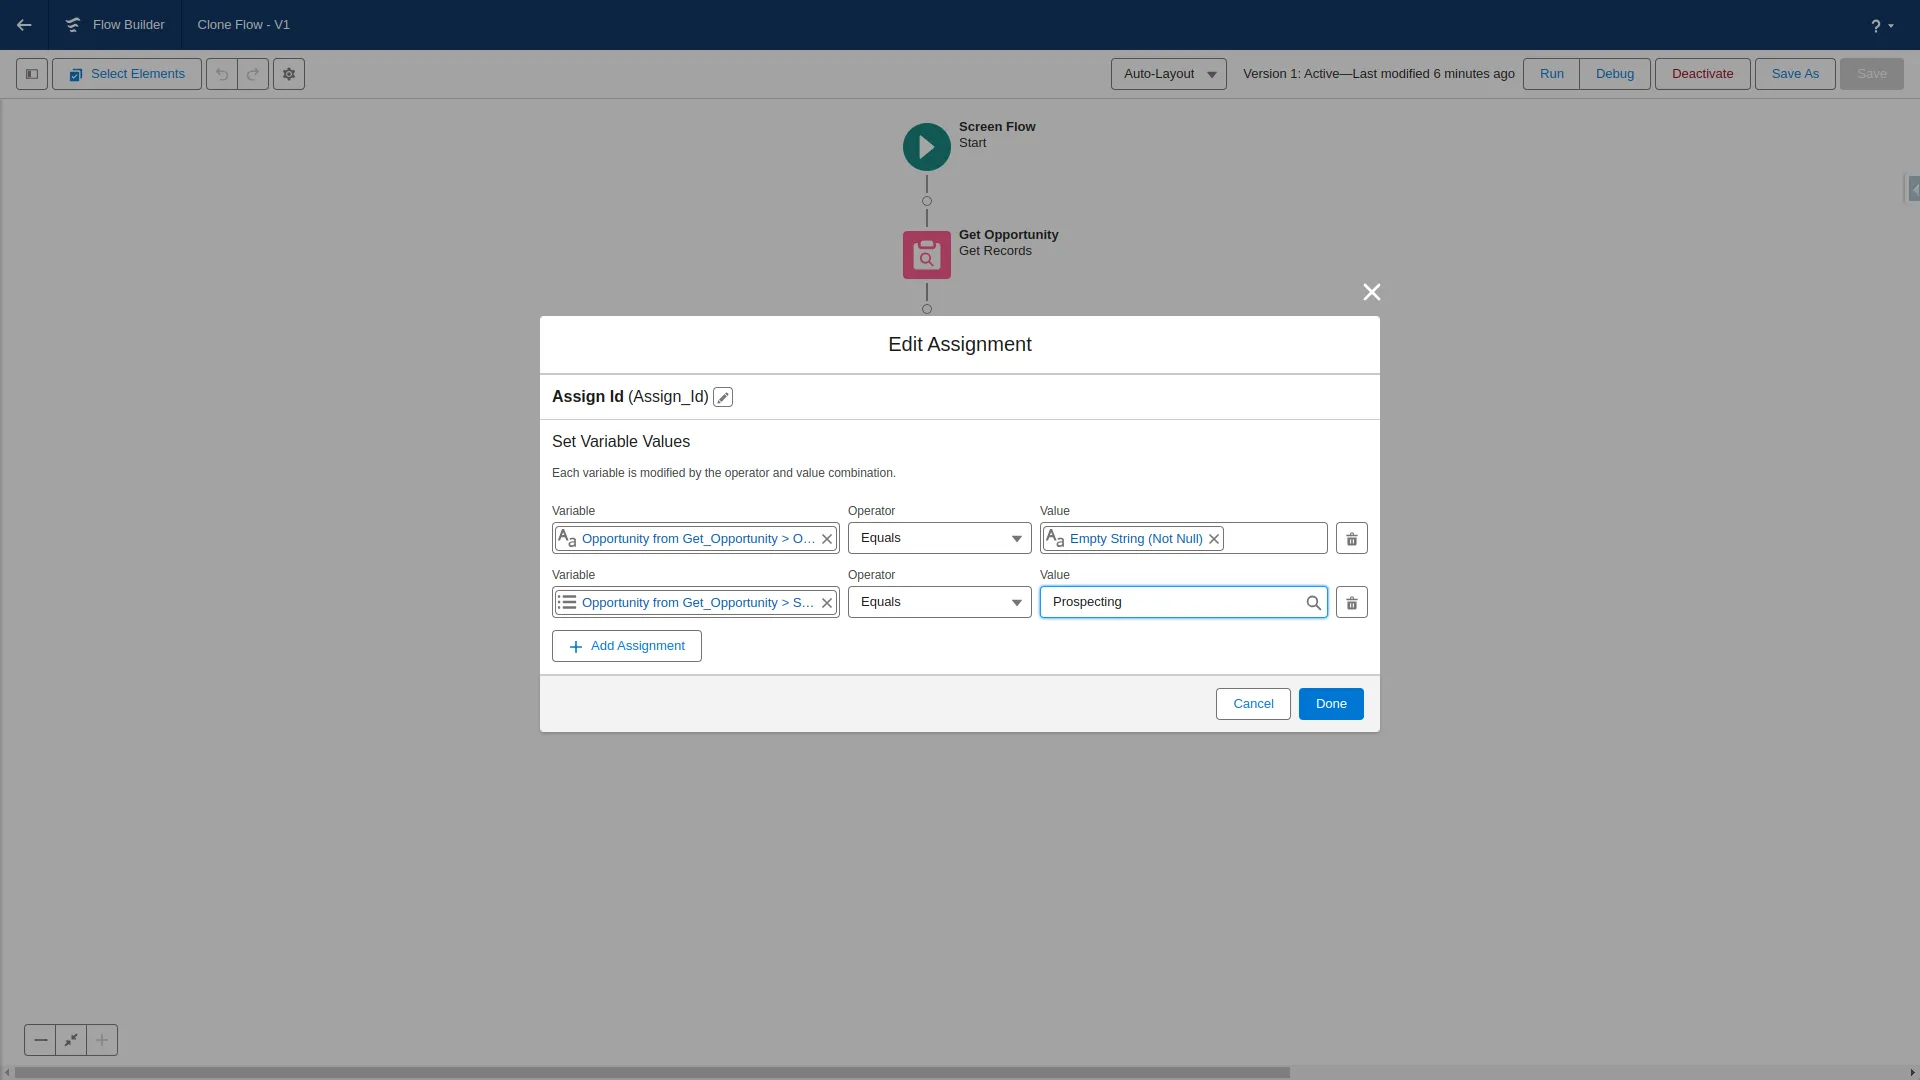The width and height of the screenshot is (1920, 1080).
Task: Click the undo arrow icon in toolbar
Action: tap(222, 74)
